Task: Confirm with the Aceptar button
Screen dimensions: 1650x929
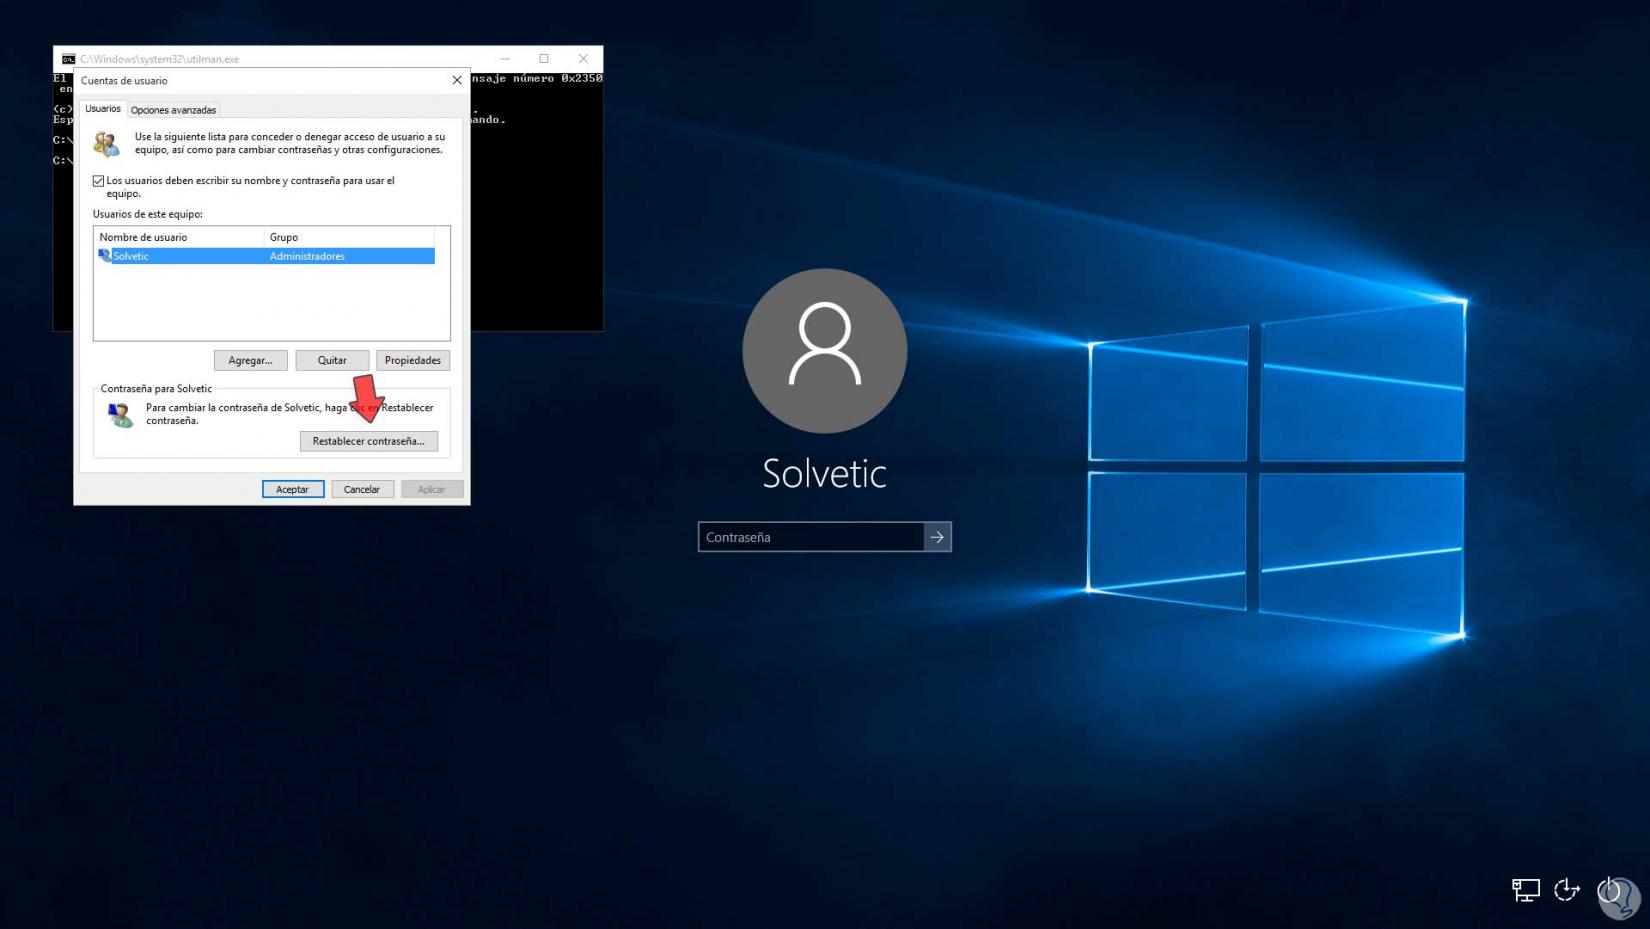Action: [293, 489]
